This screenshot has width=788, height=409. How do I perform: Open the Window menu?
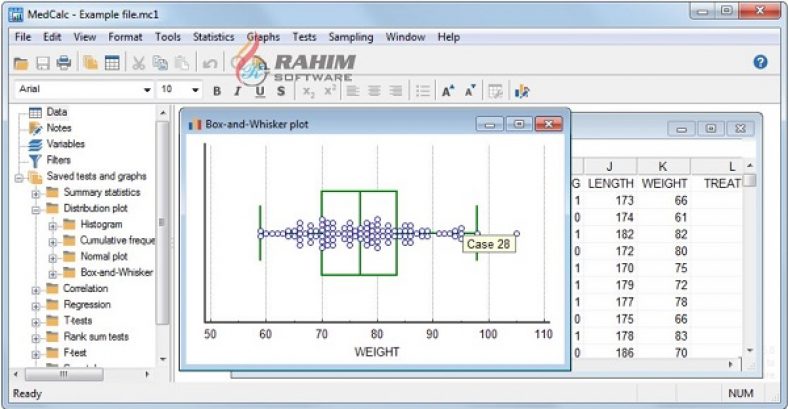click(x=405, y=37)
